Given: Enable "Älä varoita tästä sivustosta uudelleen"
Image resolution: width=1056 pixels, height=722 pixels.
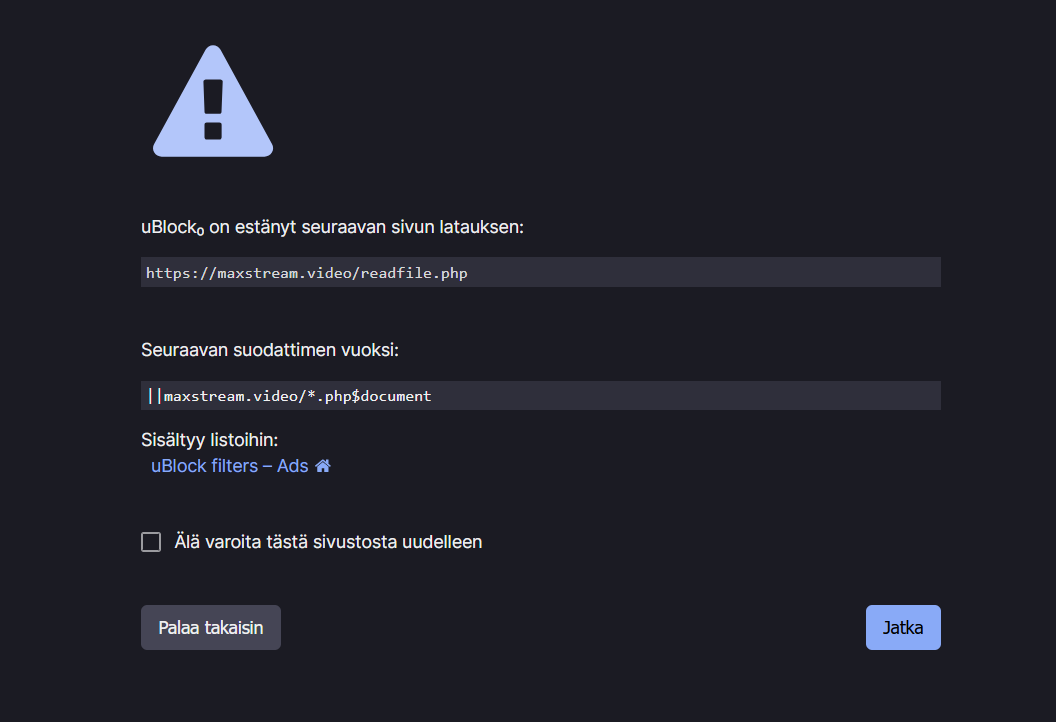Looking at the screenshot, I should (x=151, y=541).
